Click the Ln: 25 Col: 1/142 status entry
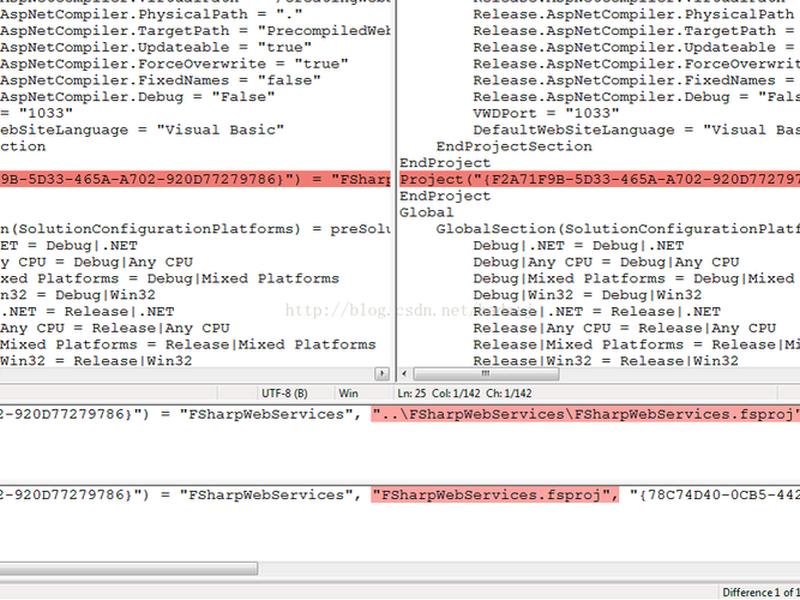The height and width of the screenshot is (600, 800). point(464,393)
